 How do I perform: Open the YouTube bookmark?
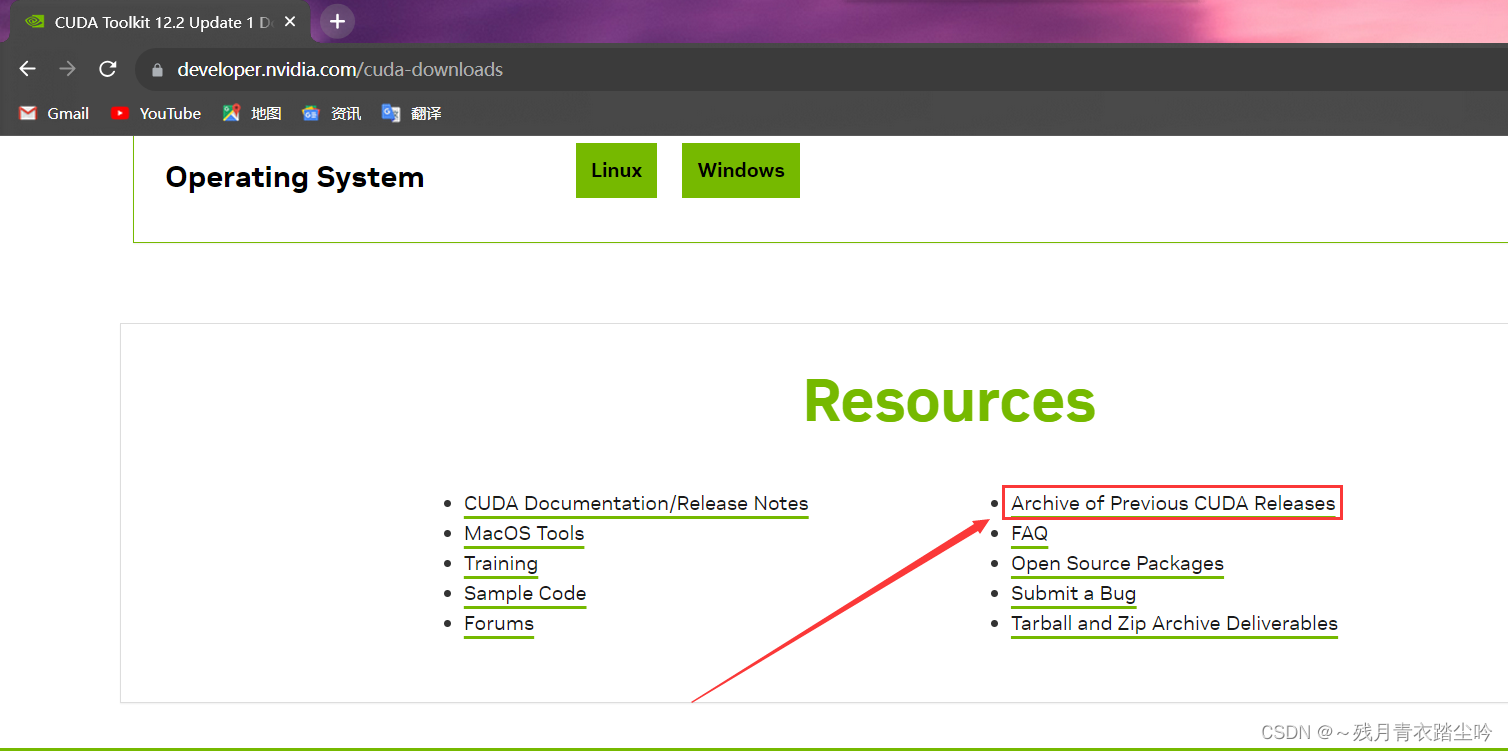(x=156, y=113)
